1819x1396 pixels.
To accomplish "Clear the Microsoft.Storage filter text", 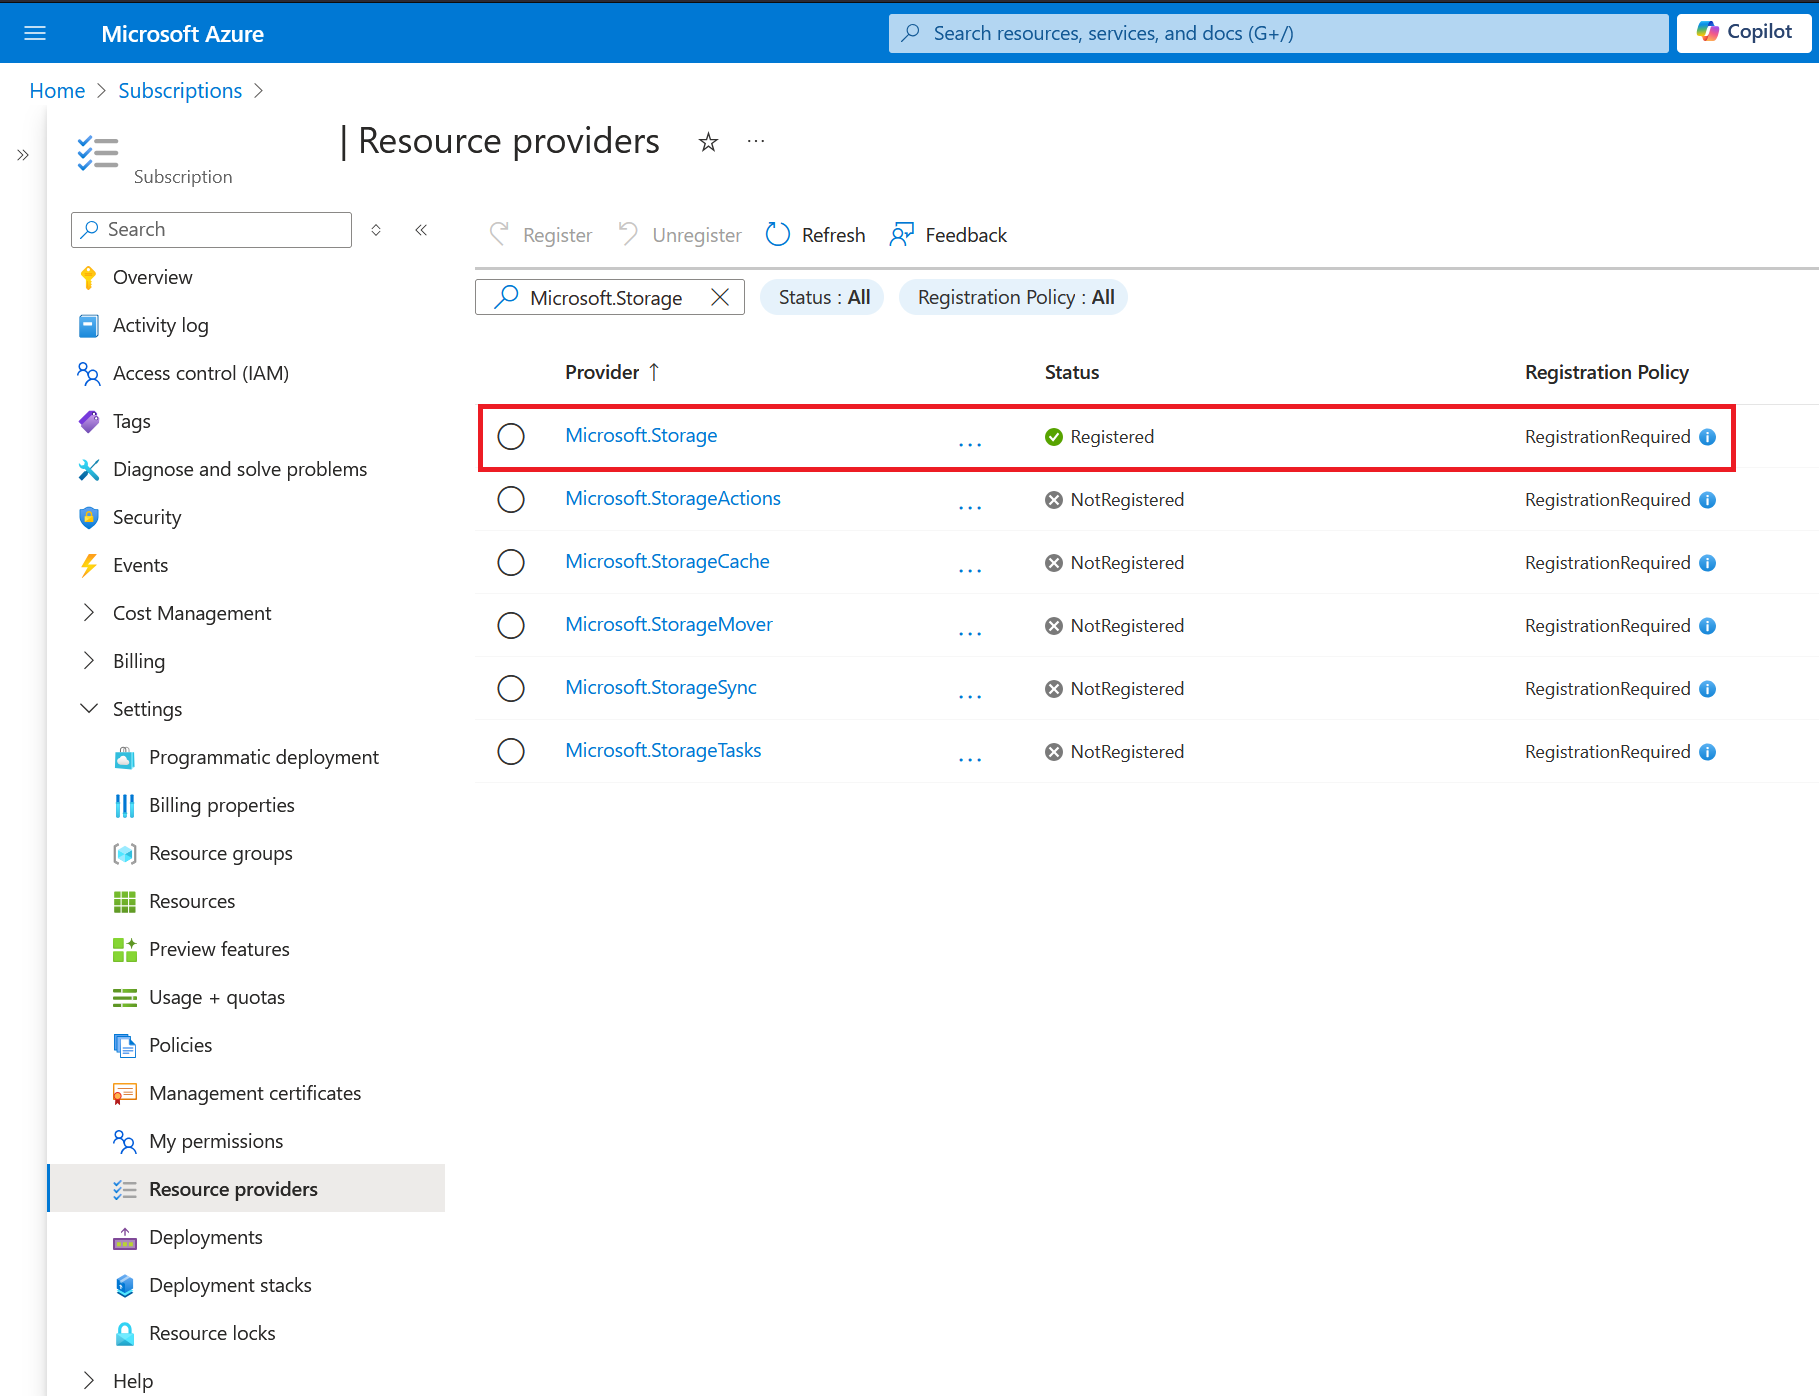I will click(x=720, y=297).
